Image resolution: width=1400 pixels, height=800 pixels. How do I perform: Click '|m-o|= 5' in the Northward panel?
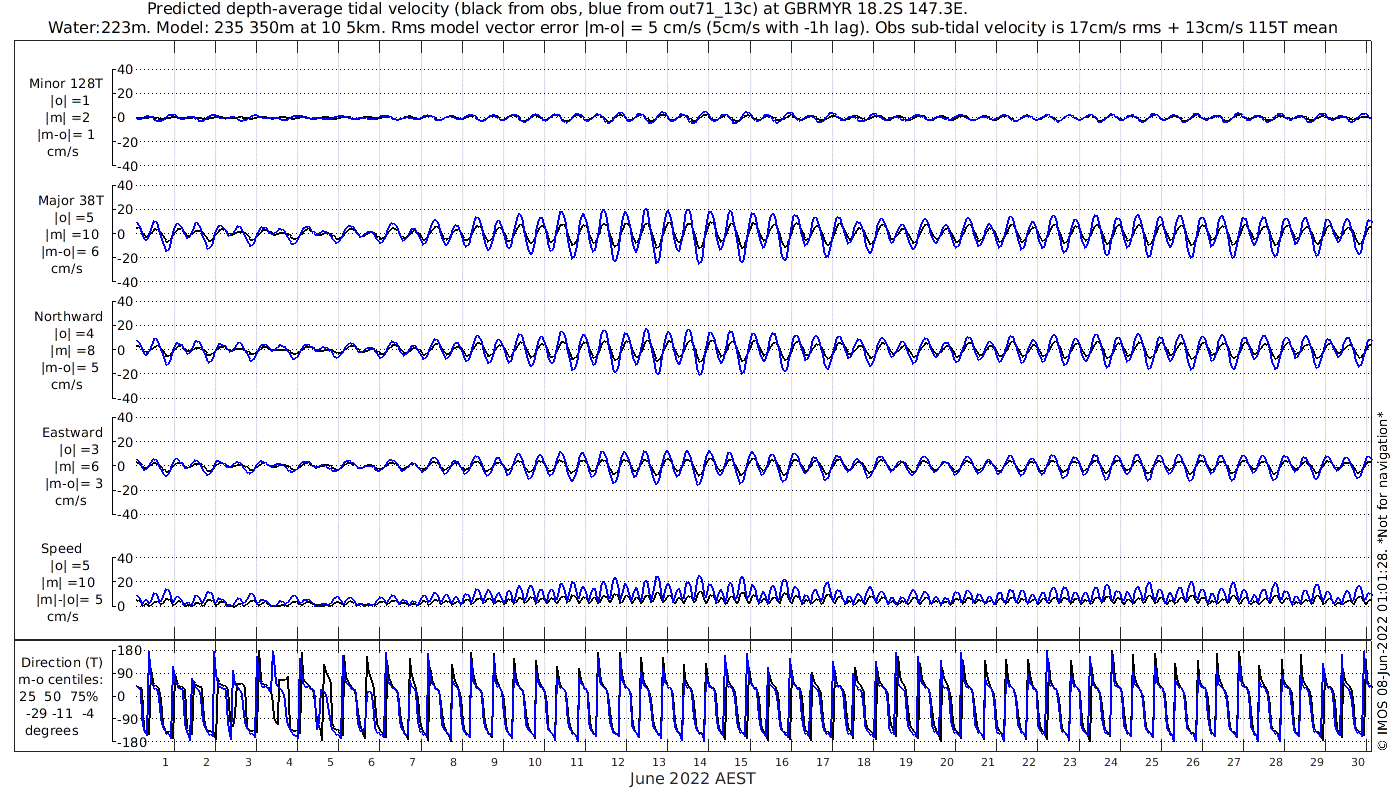coord(70,367)
